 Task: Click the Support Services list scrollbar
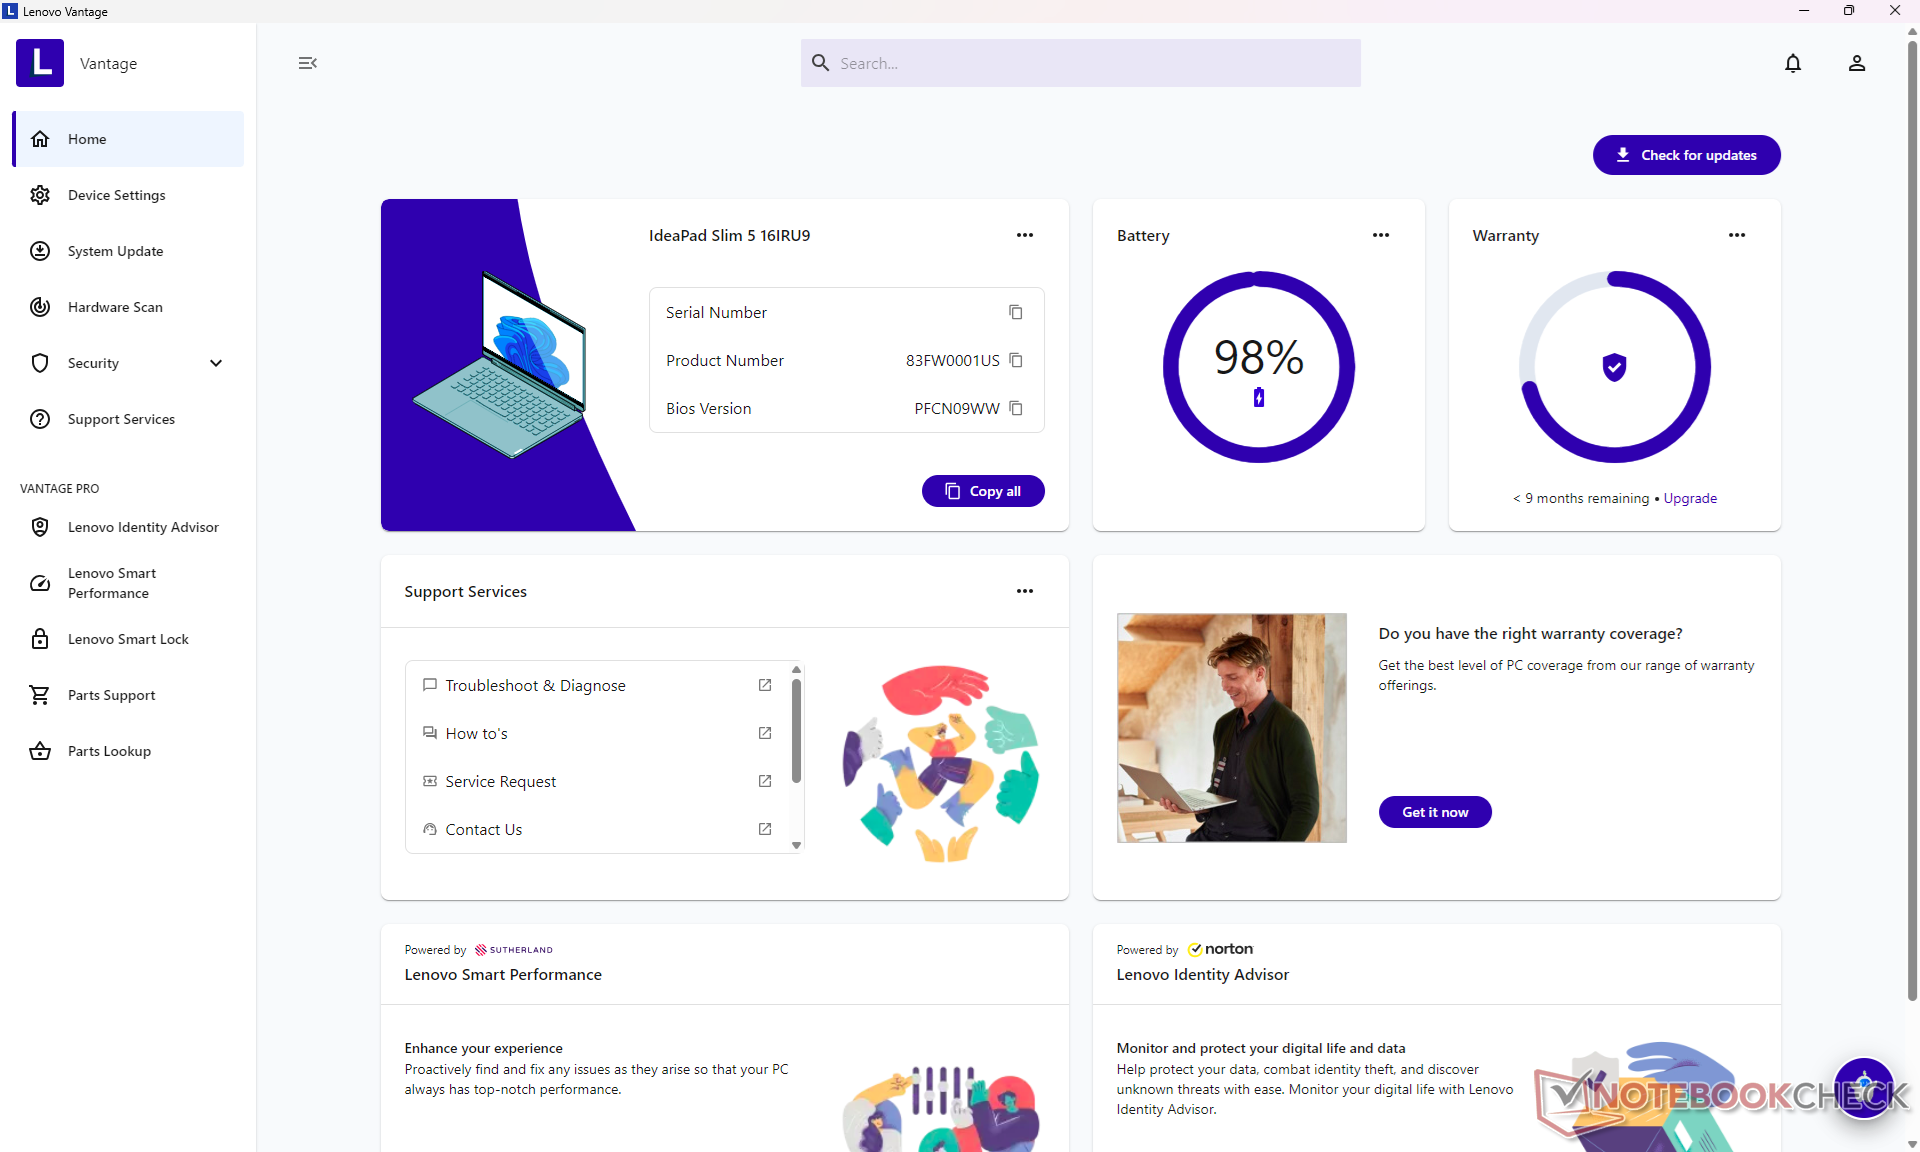pos(796,730)
